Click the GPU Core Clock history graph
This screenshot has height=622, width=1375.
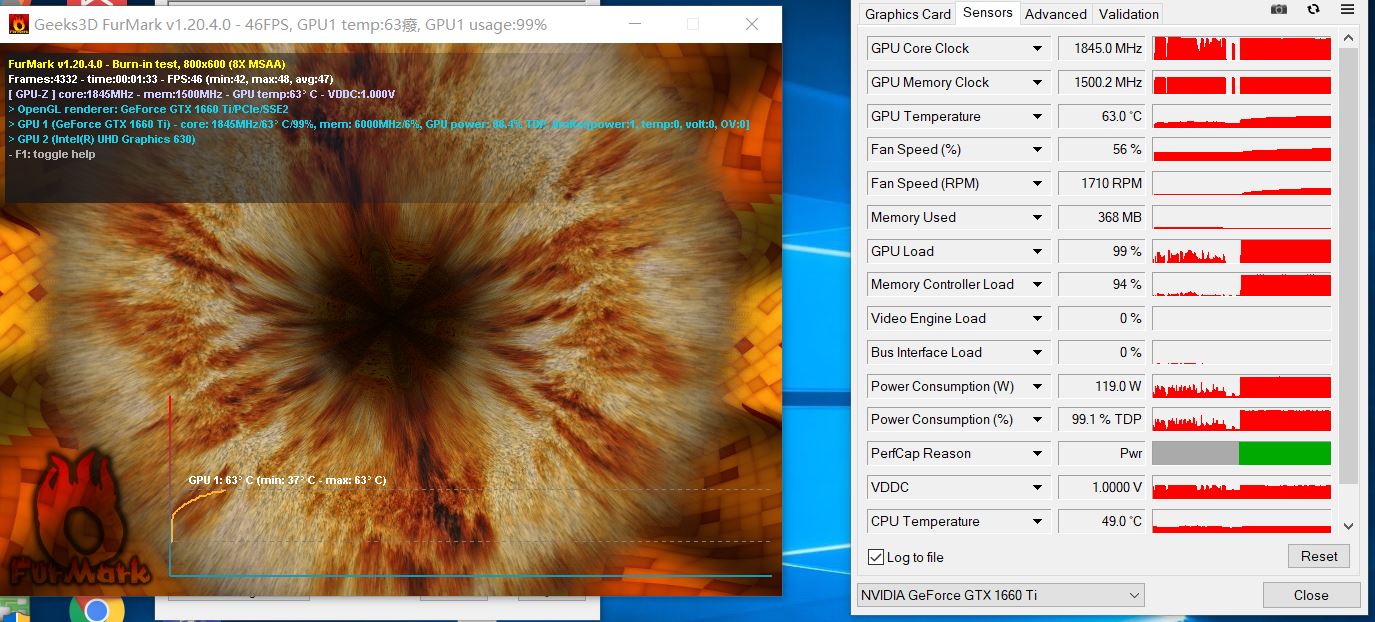click(1242, 48)
